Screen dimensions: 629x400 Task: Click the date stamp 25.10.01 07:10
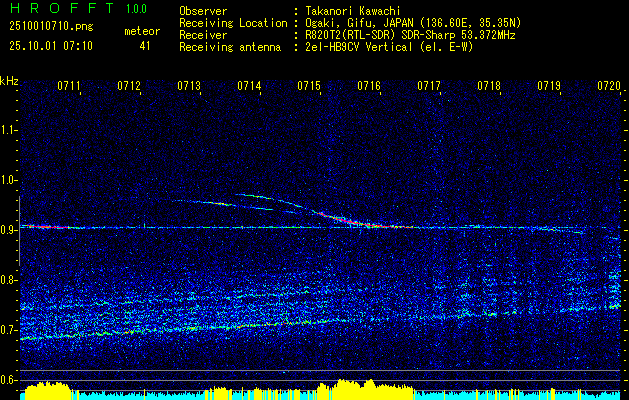point(51,46)
